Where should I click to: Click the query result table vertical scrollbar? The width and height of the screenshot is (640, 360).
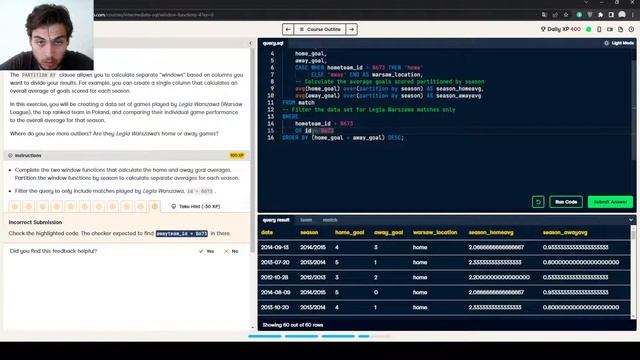633,271
